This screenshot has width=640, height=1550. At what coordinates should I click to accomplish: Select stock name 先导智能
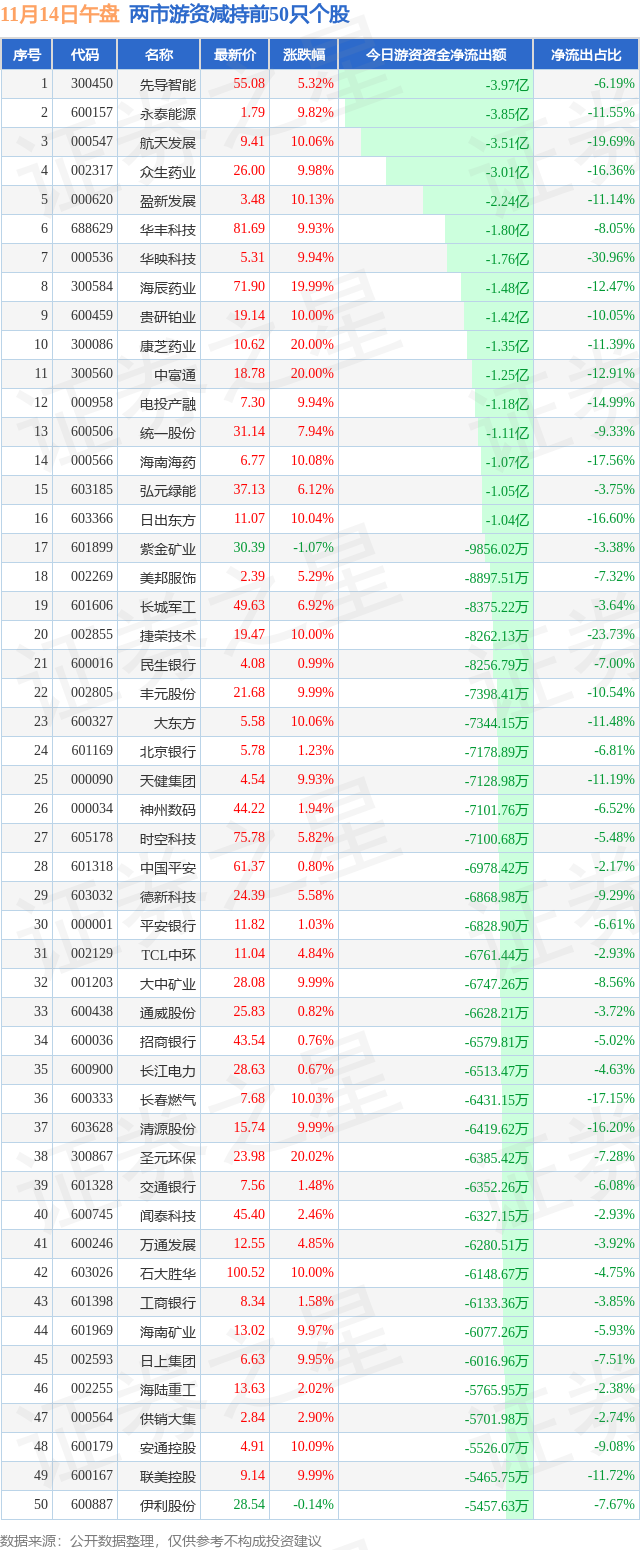pyautogui.click(x=168, y=84)
